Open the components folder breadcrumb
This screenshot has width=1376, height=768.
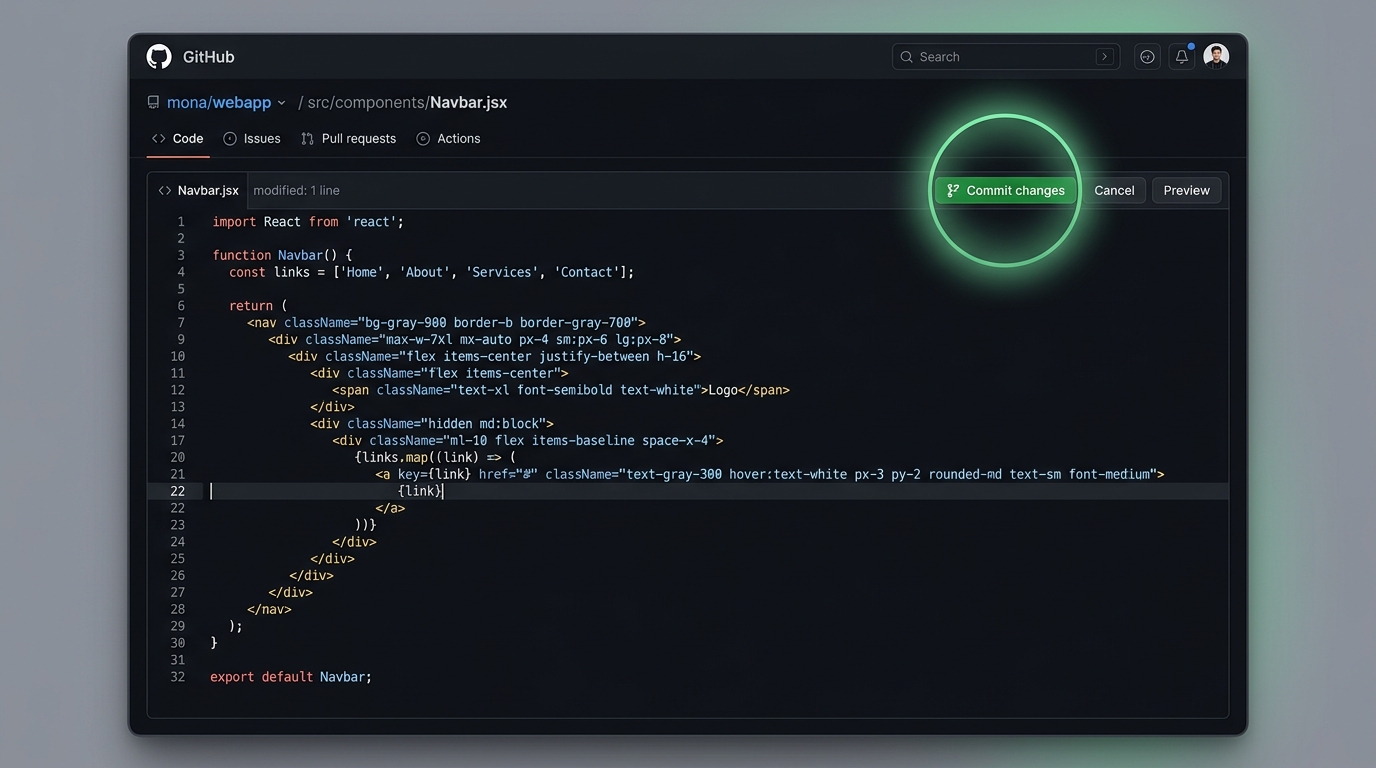coord(381,103)
